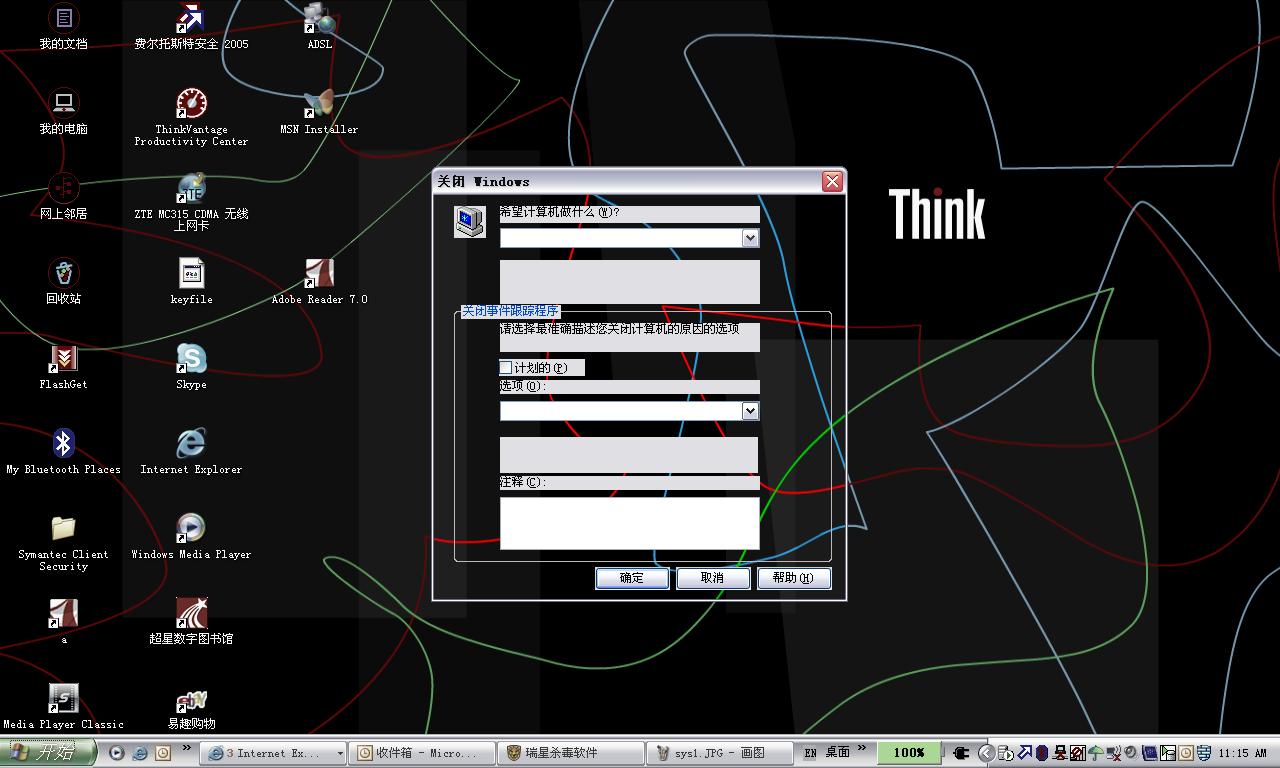Click 取消 to cancel shutdown
Screen dimensions: 1280x768
coord(712,578)
